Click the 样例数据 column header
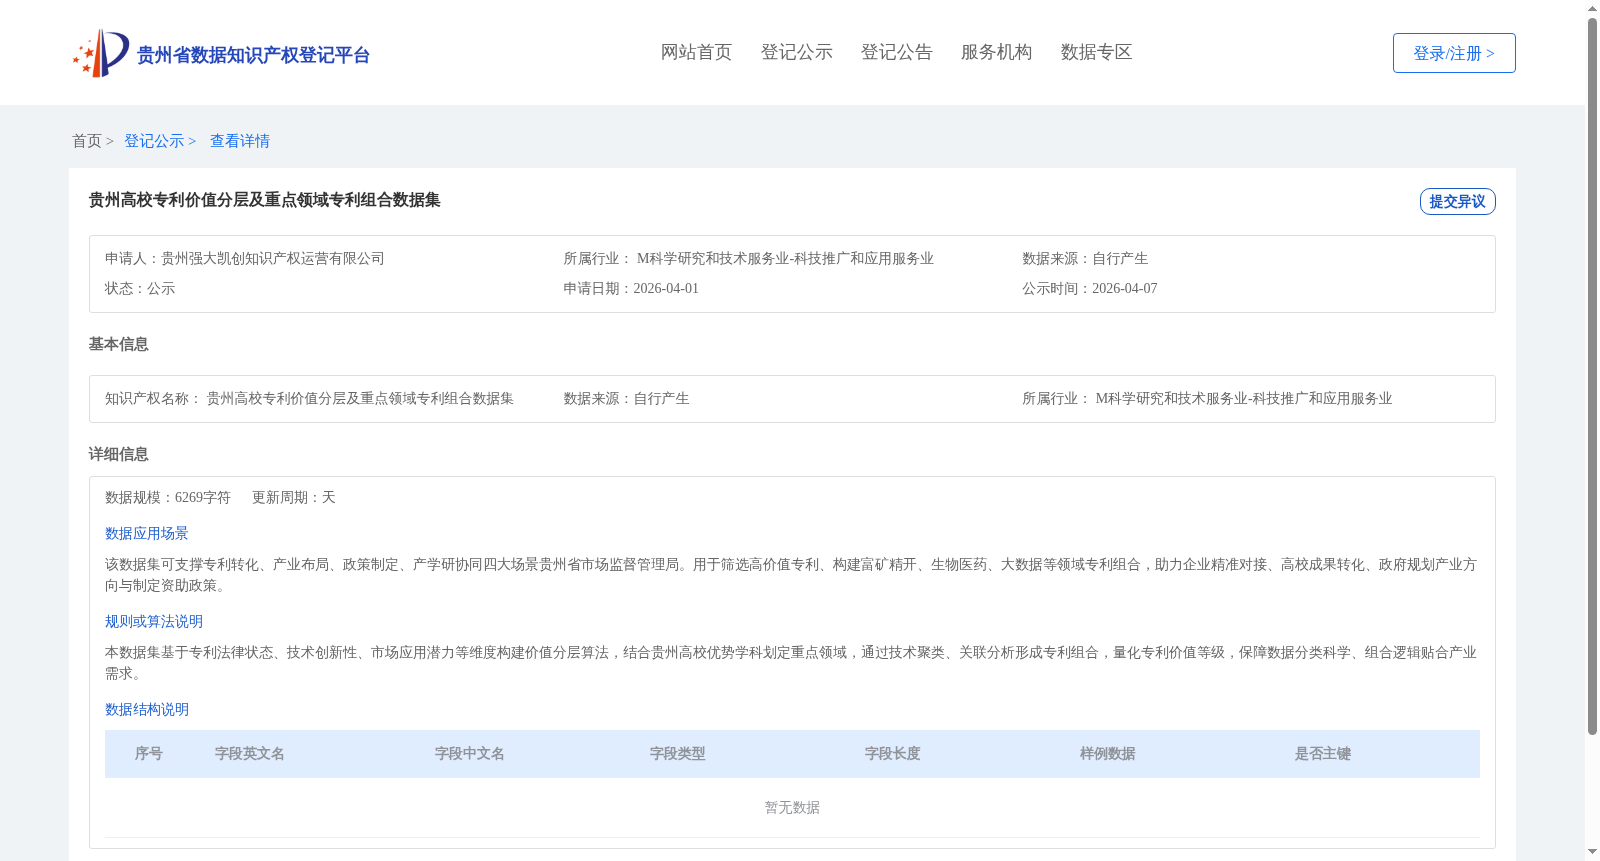Screen dimensions: 1600x861 [1108, 754]
